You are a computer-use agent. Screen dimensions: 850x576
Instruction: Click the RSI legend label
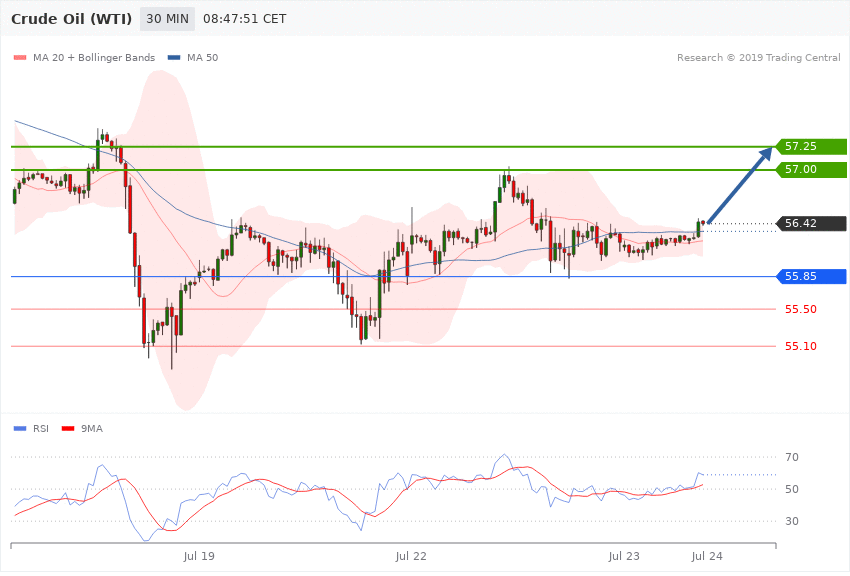41,429
